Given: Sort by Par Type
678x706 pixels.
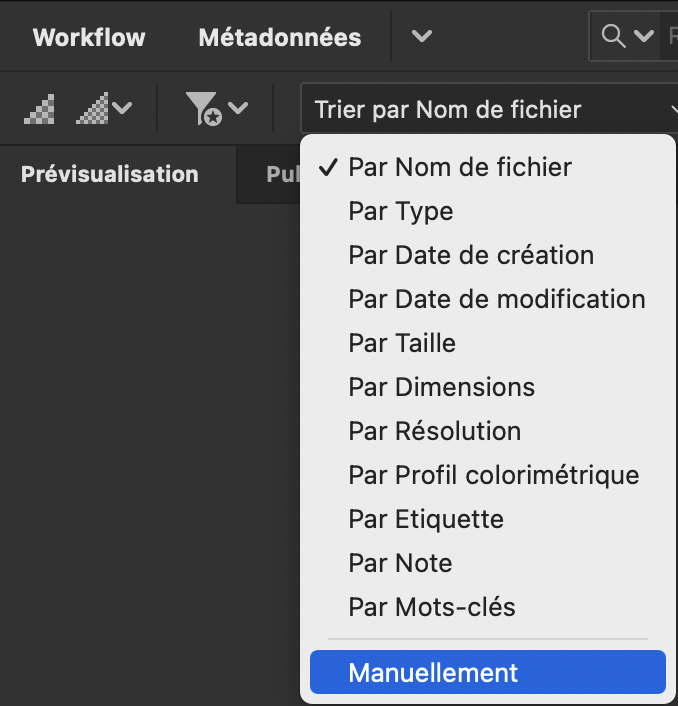Looking at the screenshot, I should pos(401,211).
